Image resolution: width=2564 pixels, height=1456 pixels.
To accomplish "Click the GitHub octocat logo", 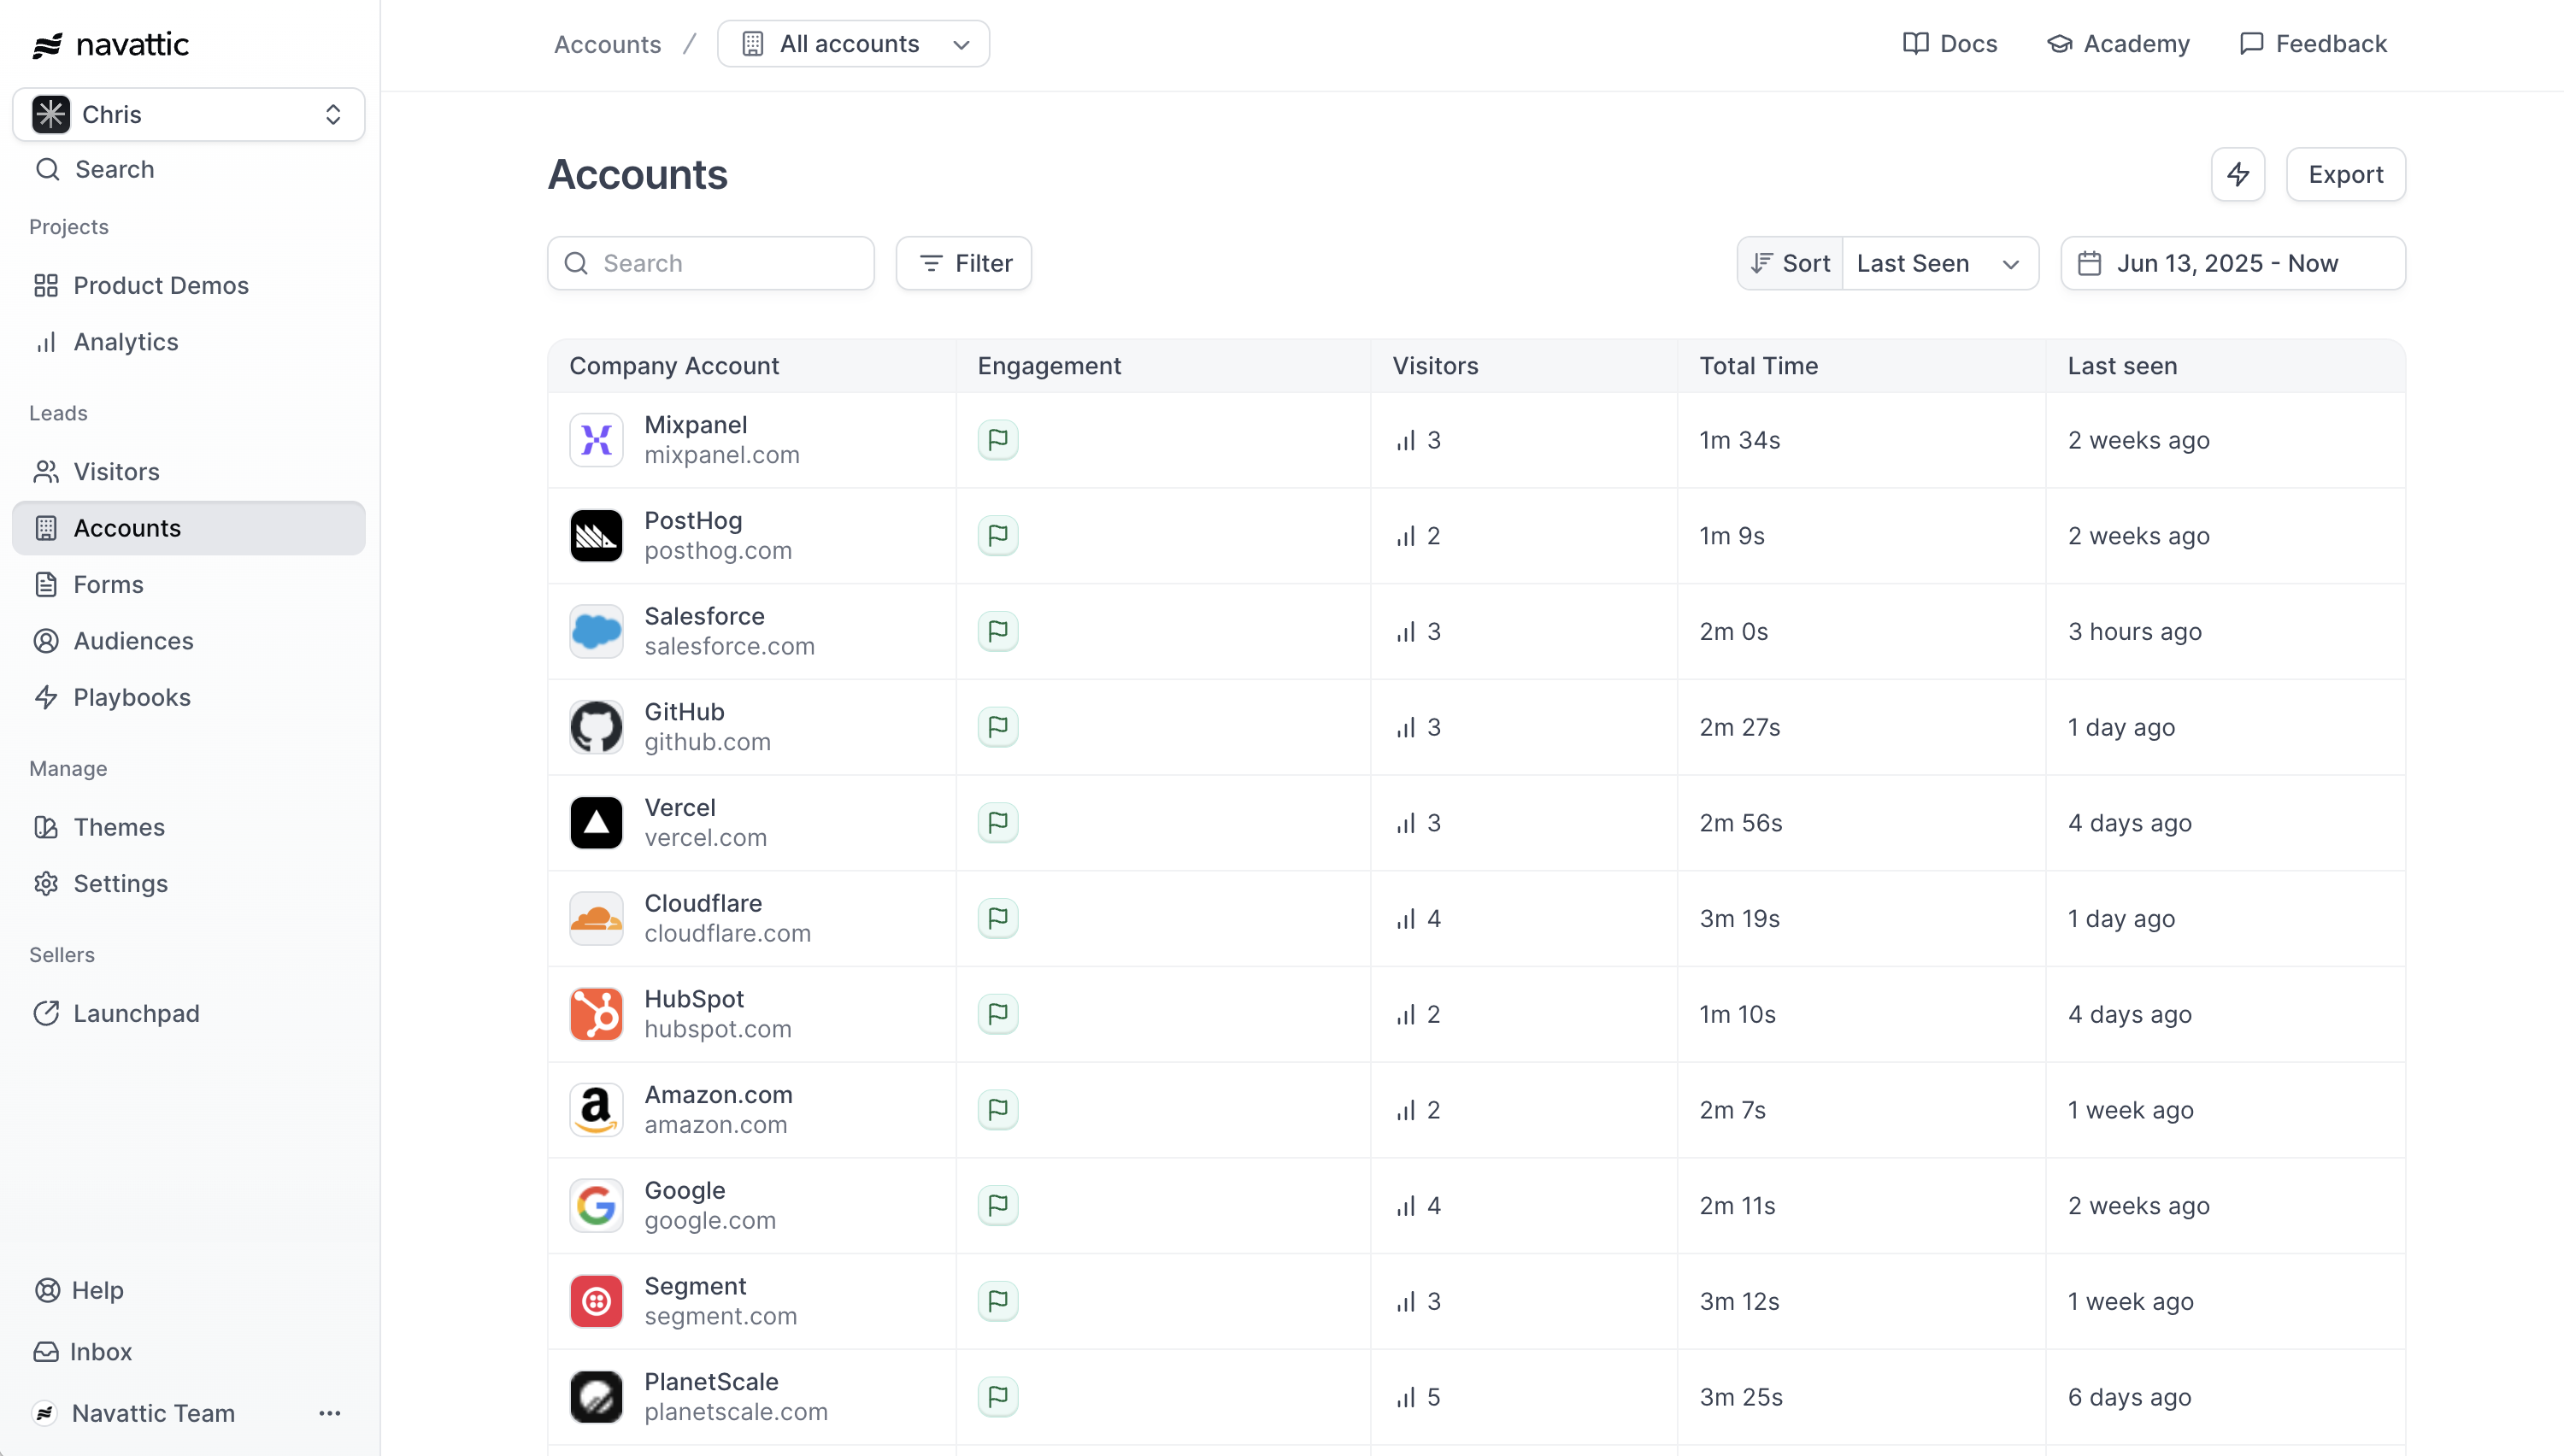I will [596, 727].
